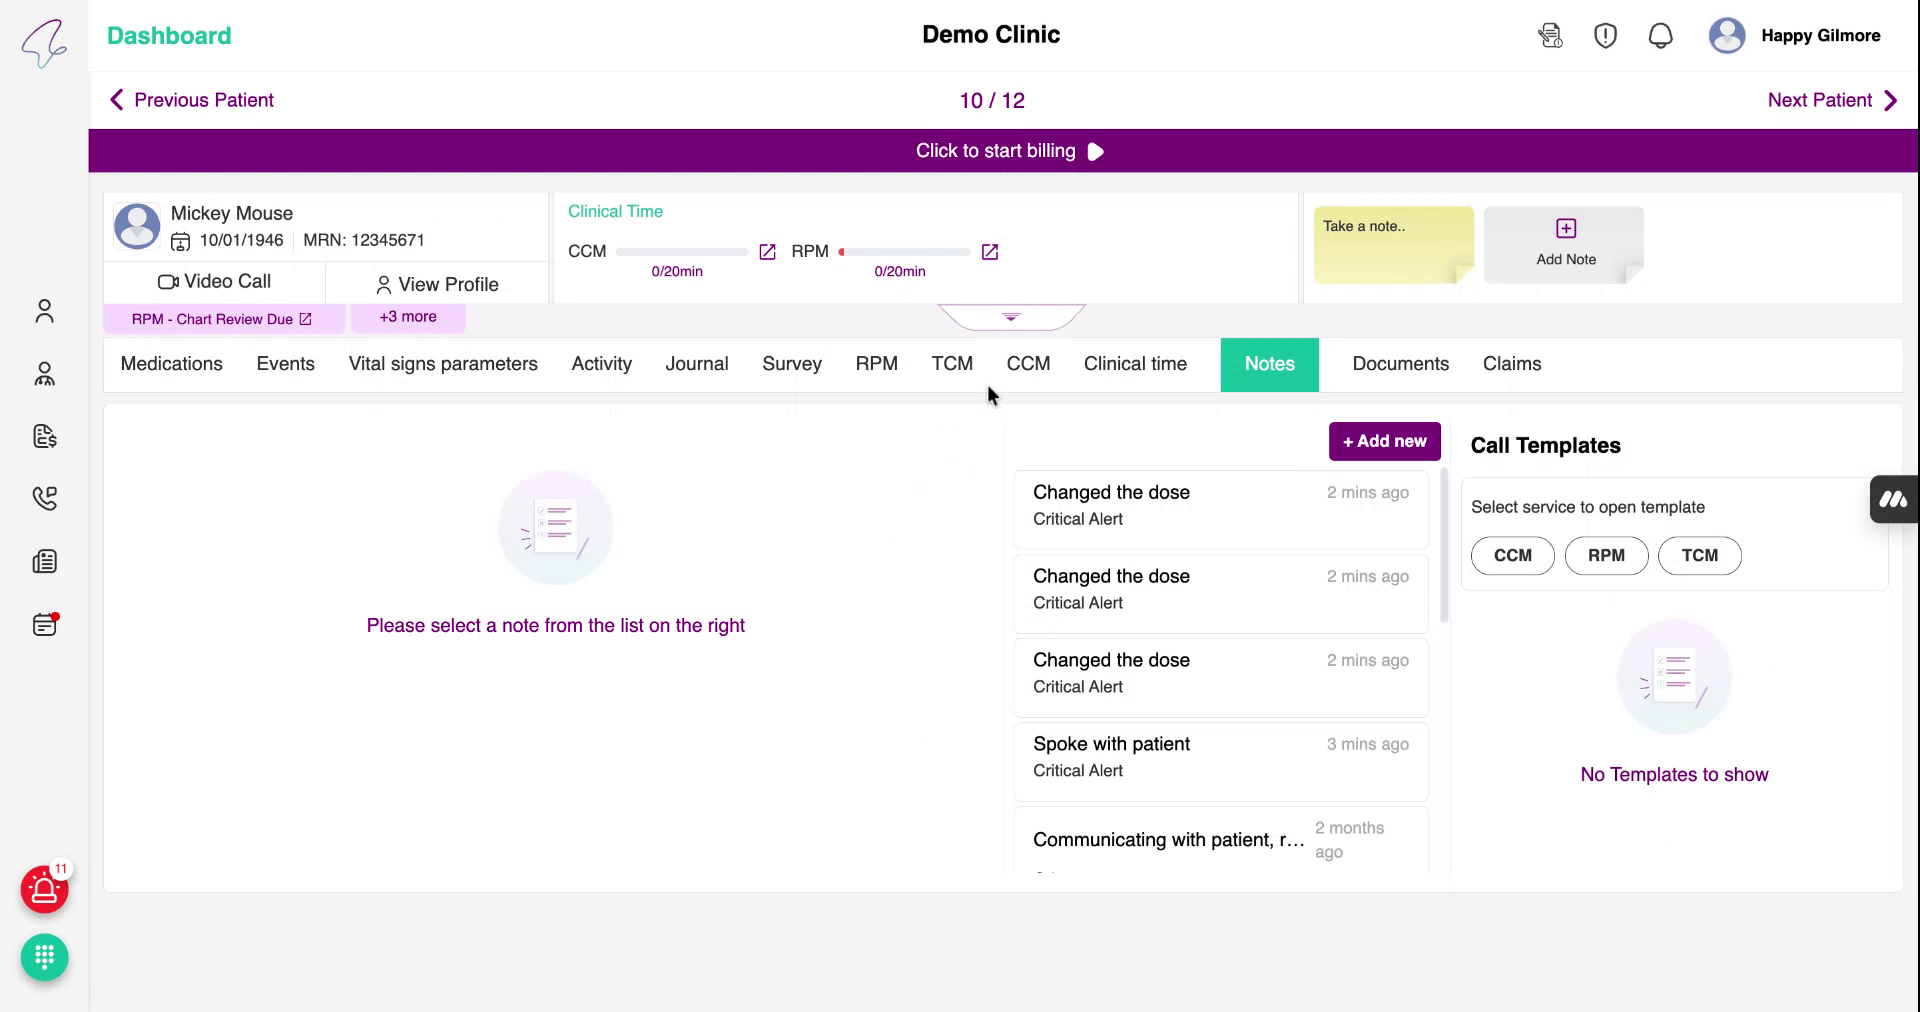
Task: Select RPM service template
Action: tap(1606, 555)
